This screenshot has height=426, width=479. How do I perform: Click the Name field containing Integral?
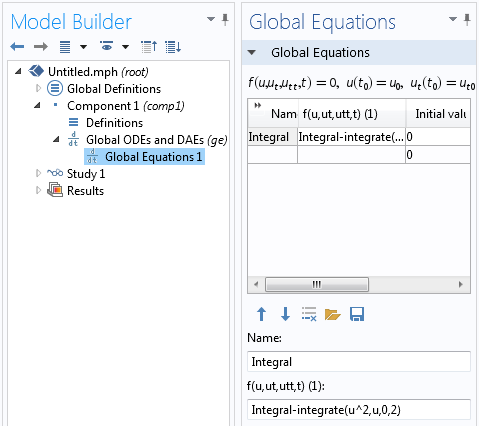359,362
